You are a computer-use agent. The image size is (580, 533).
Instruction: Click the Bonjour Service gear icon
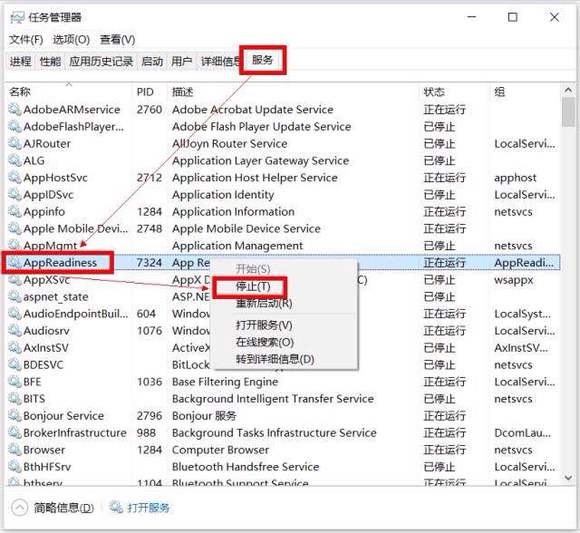pos(15,416)
